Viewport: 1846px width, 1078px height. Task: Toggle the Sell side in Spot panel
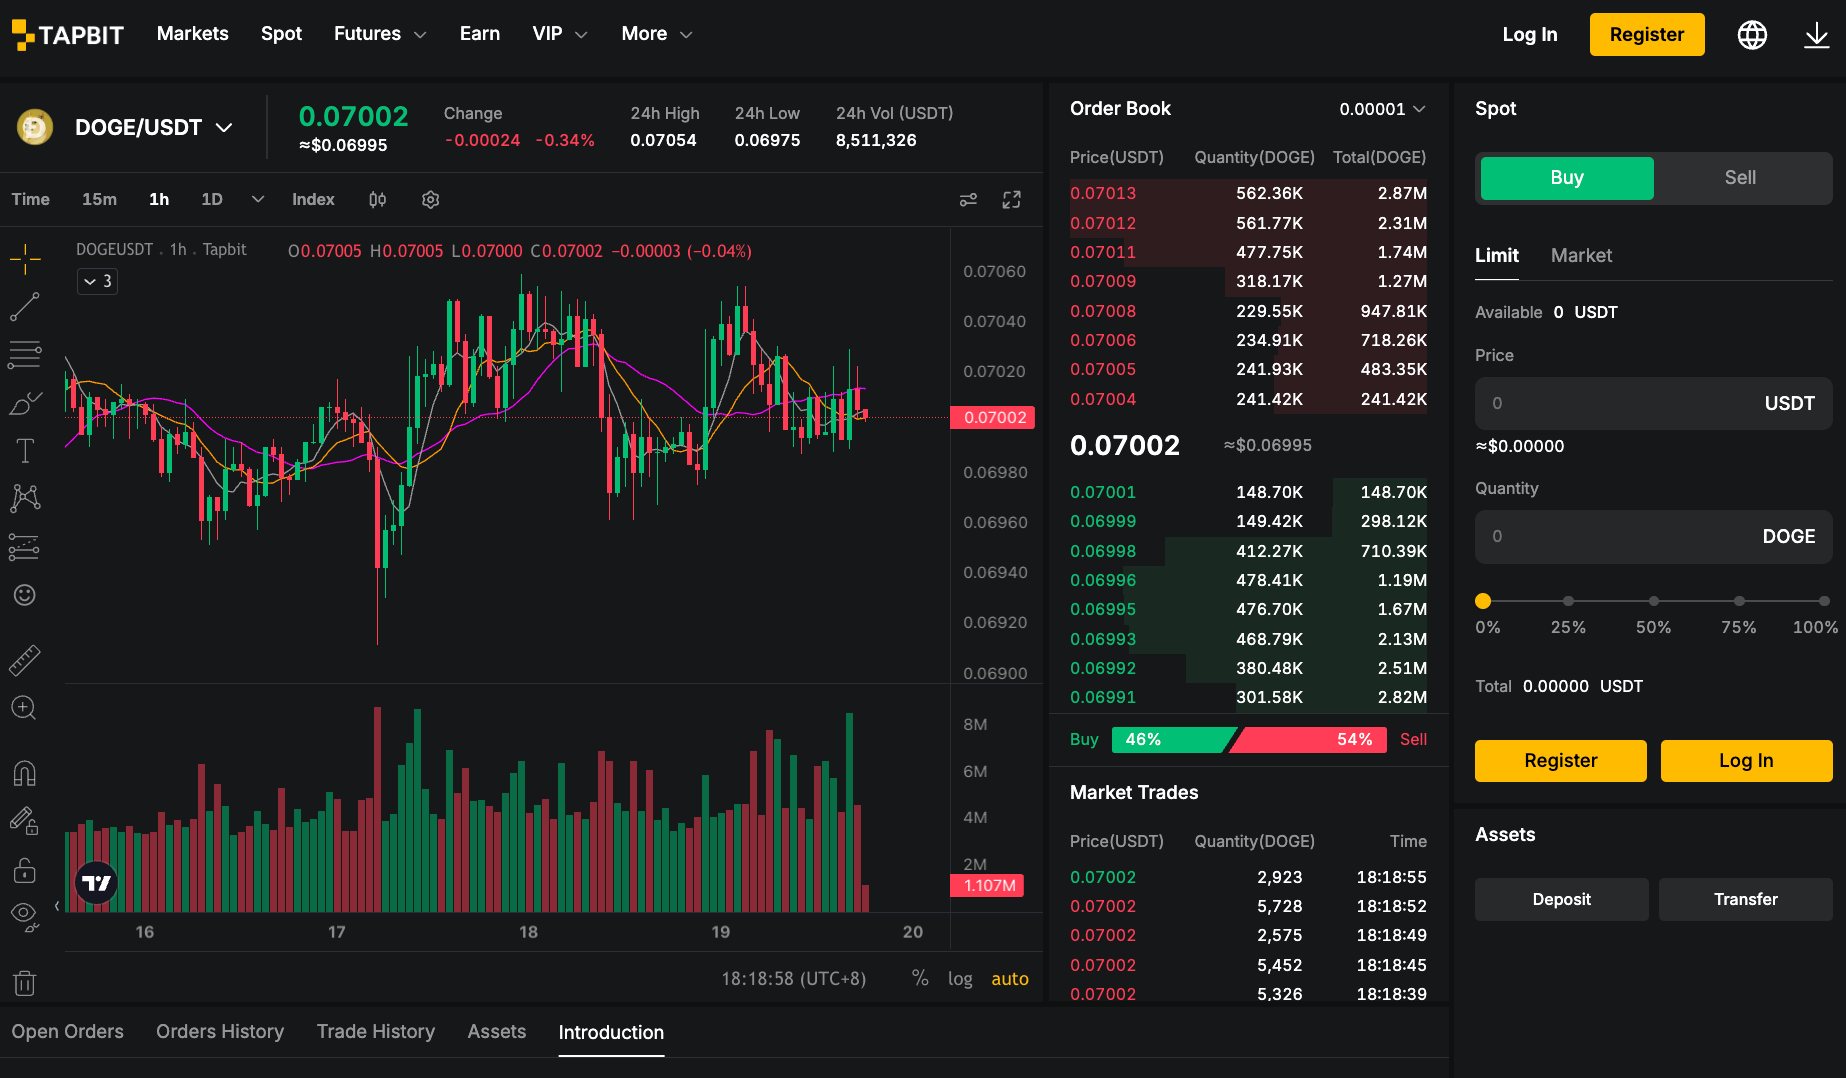(x=1740, y=178)
